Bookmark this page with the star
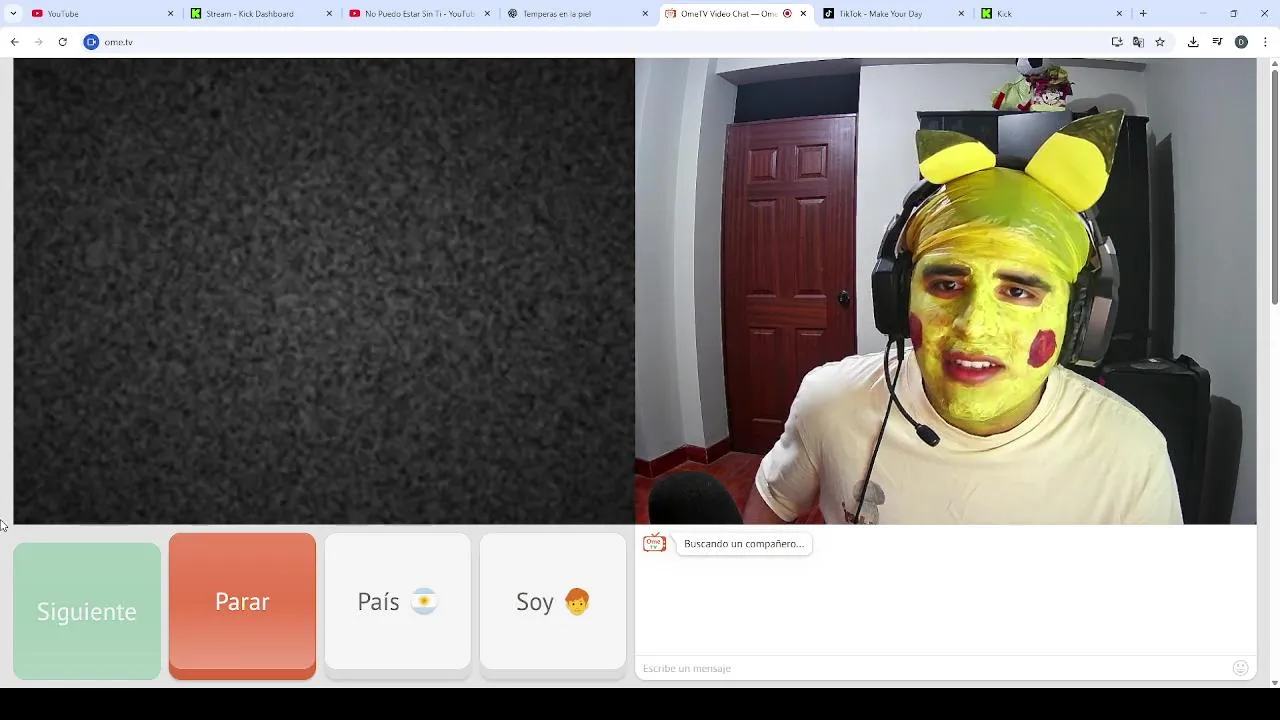The height and width of the screenshot is (720, 1280). click(x=1160, y=42)
